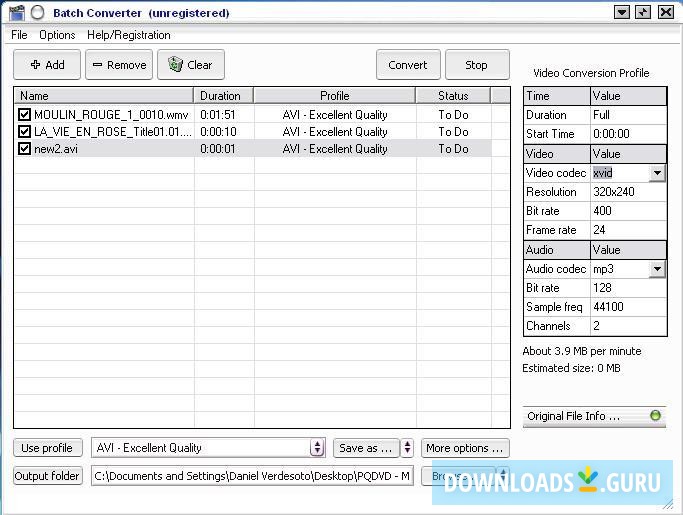Open the Audio codec dropdown arrow

(x=657, y=269)
